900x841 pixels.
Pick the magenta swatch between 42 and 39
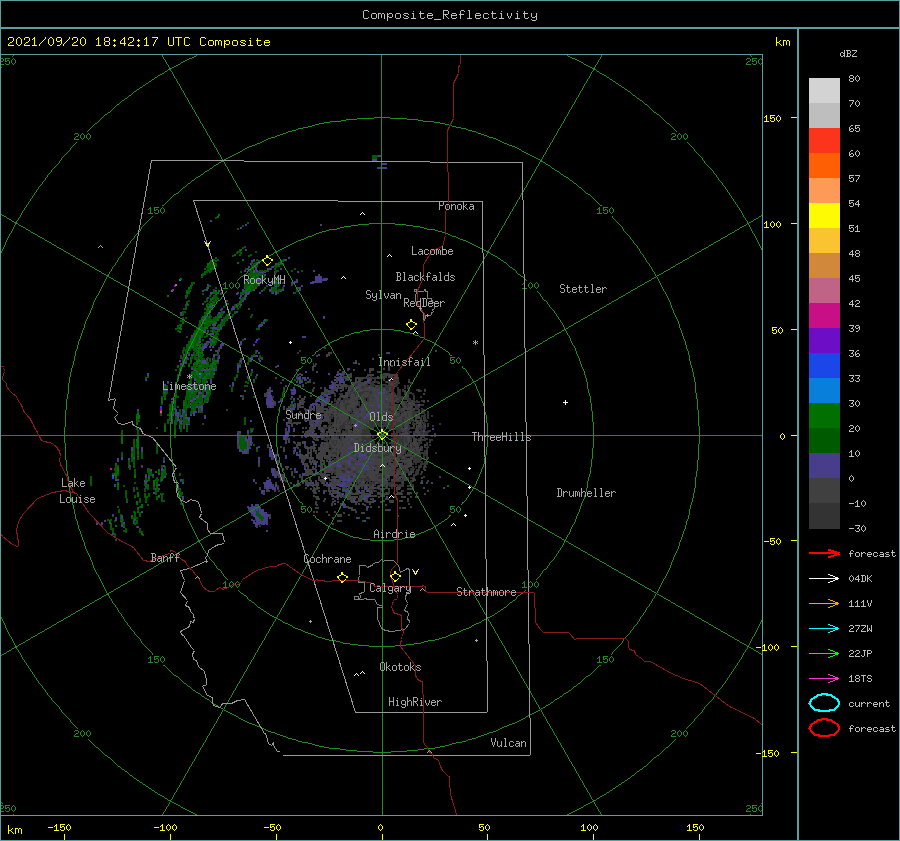824,315
